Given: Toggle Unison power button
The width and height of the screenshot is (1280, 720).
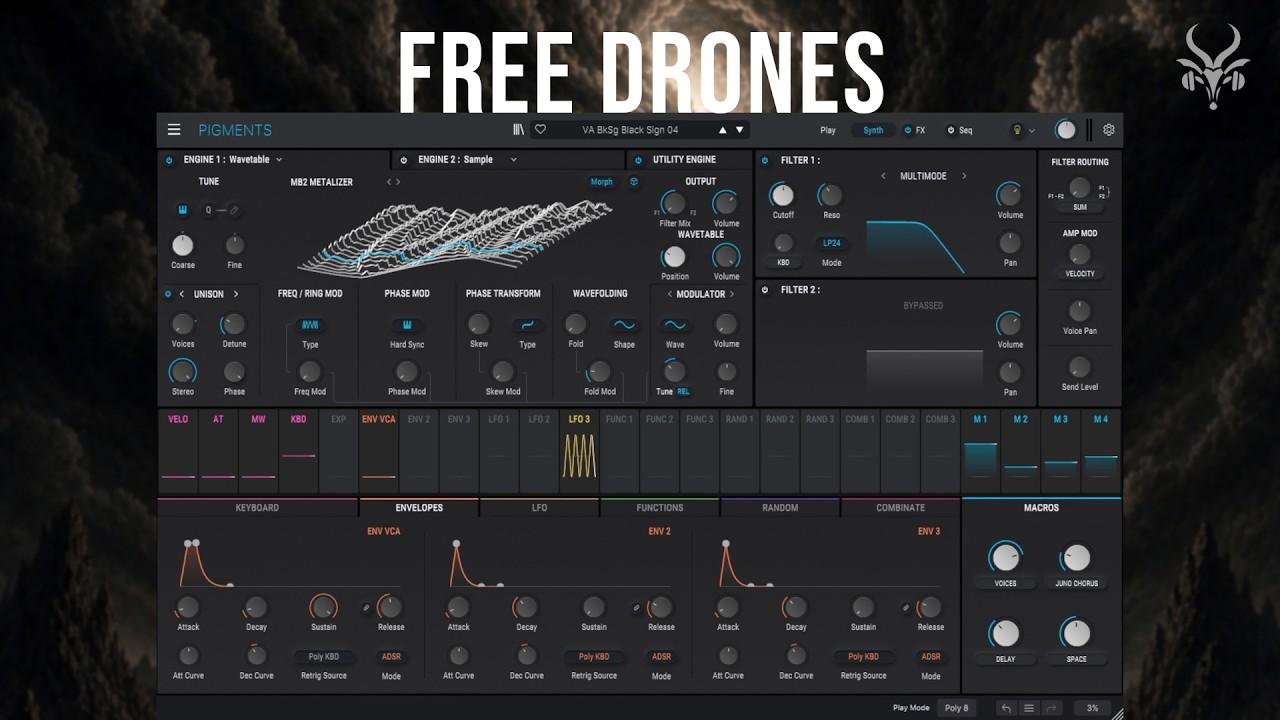Looking at the screenshot, I should point(168,294).
